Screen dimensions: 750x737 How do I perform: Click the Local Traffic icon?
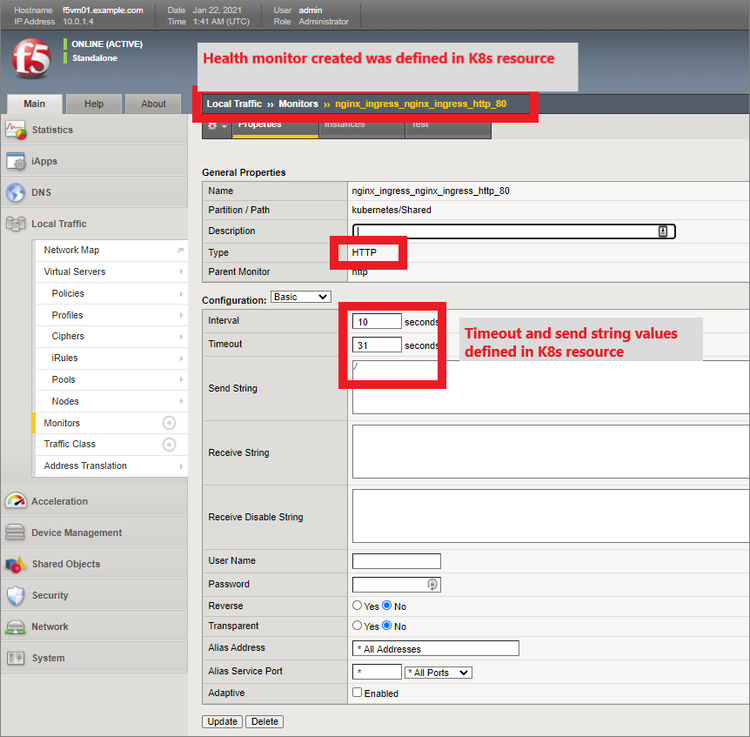pos(15,224)
